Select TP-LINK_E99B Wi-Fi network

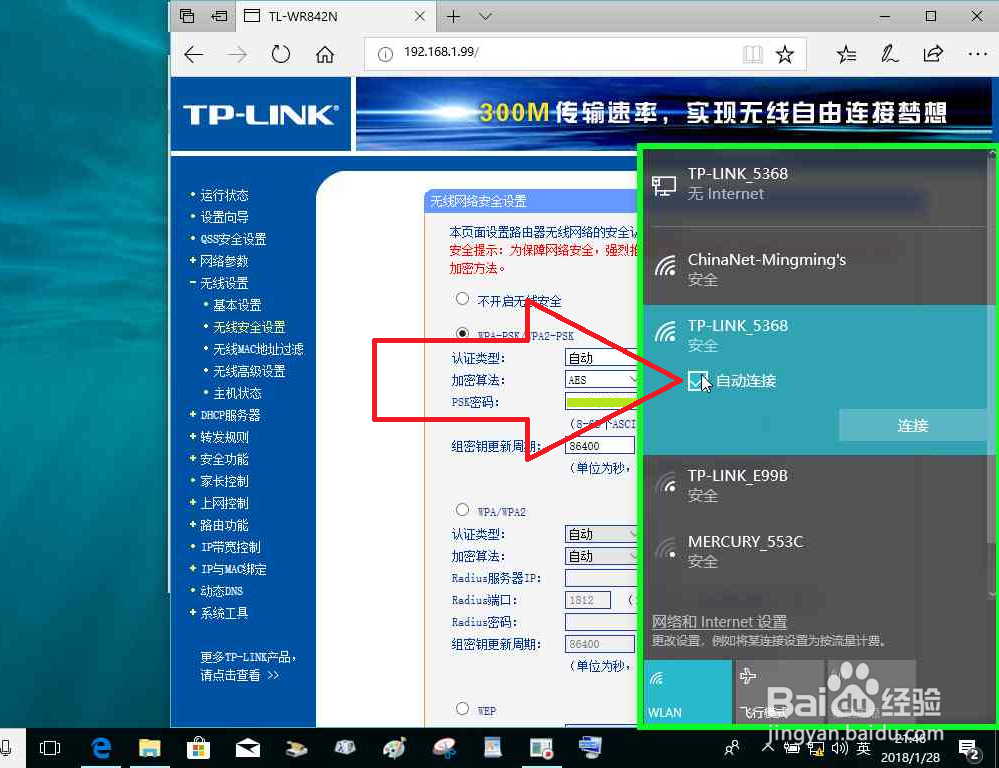pos(816,486)
